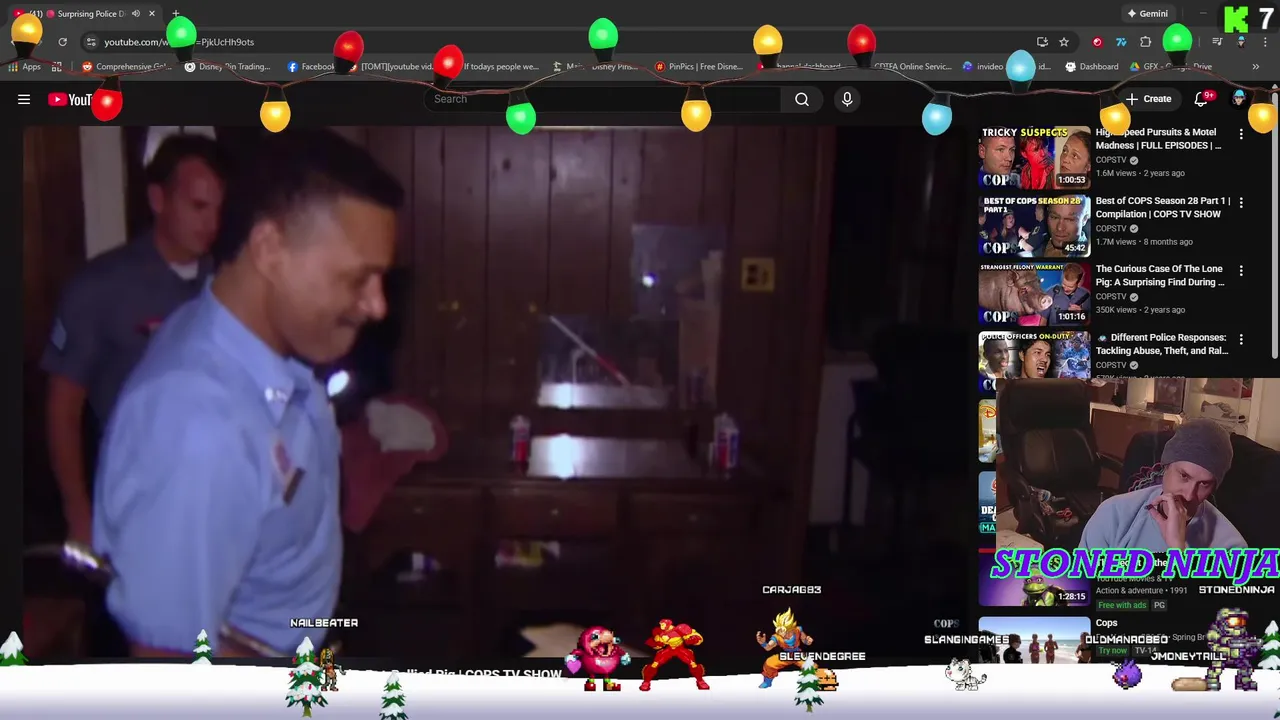This screenshot has height=720, width=1280.
Task: Open browser media controls icon
Action: click(1217, 42)
